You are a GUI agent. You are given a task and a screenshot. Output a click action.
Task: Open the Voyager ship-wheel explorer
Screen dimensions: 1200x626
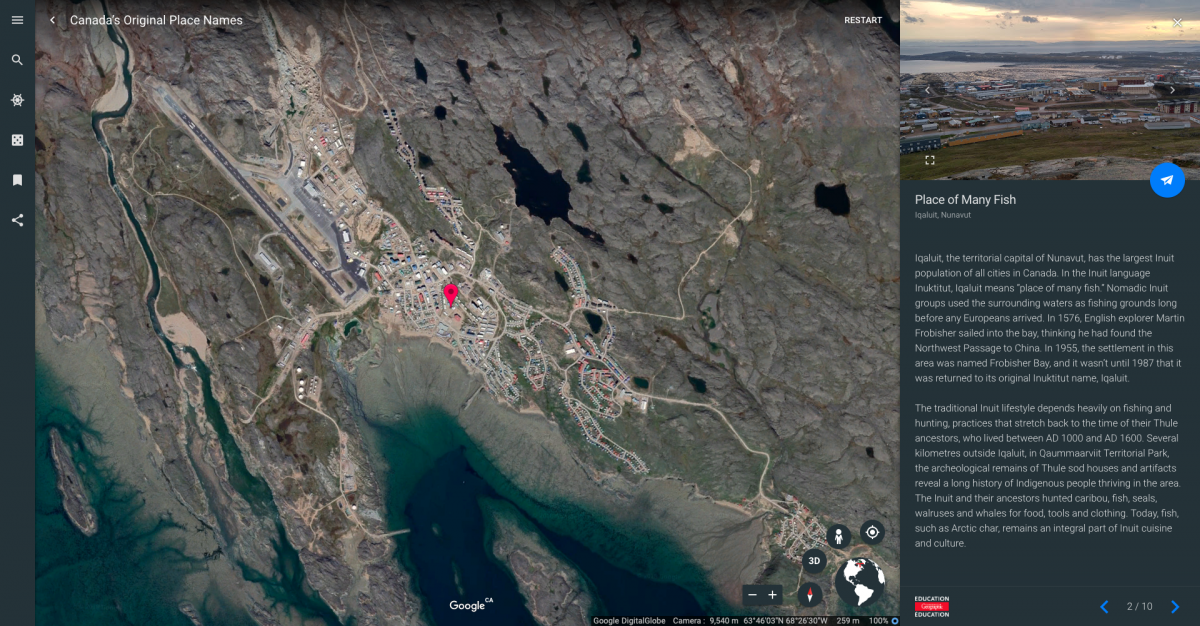tap(16, 100)
